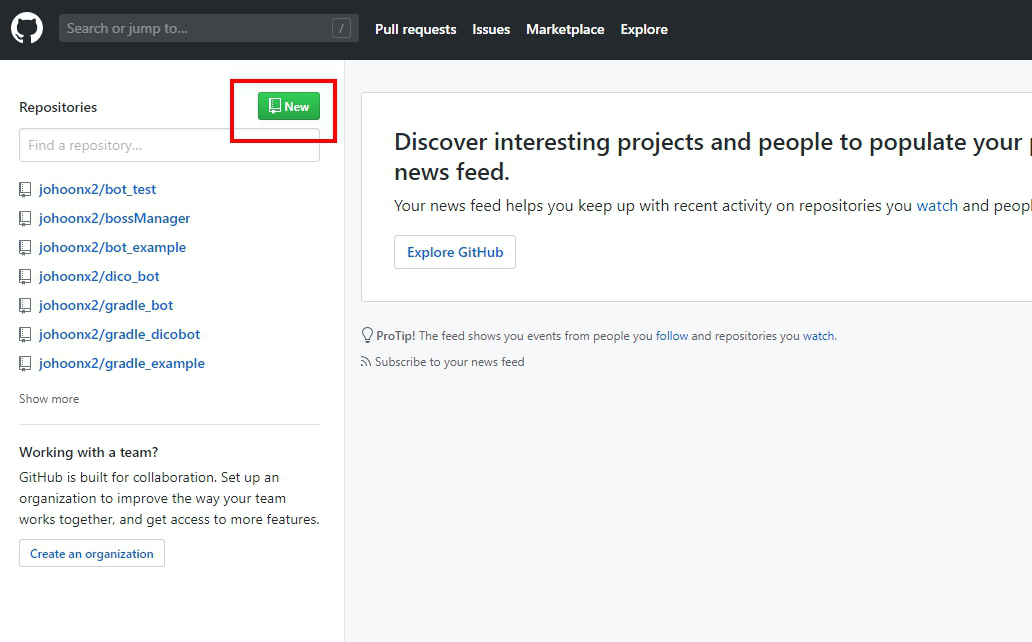1032x642 pixels.
Task: Click Create an organization button
Action: point(91,554)
